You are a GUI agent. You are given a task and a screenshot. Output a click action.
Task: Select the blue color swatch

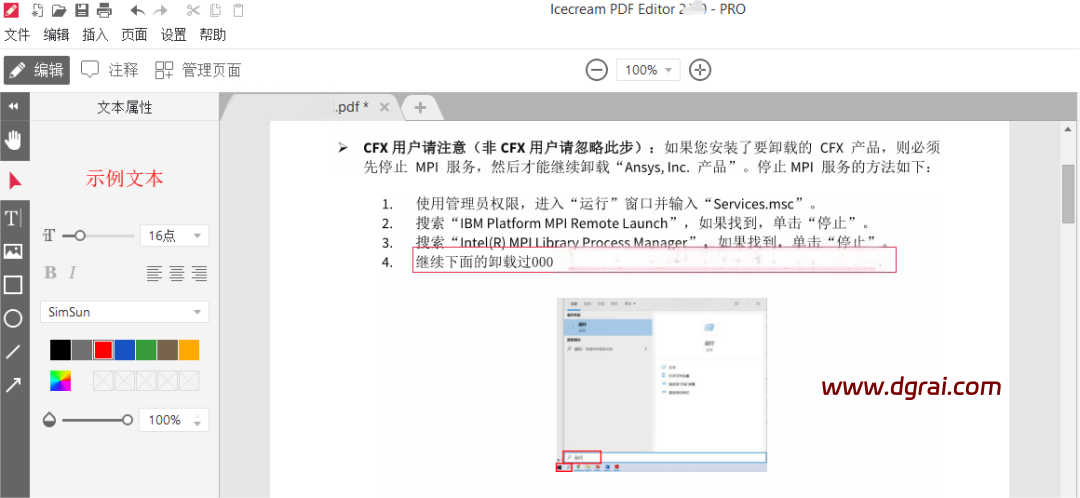coord(124,350)
